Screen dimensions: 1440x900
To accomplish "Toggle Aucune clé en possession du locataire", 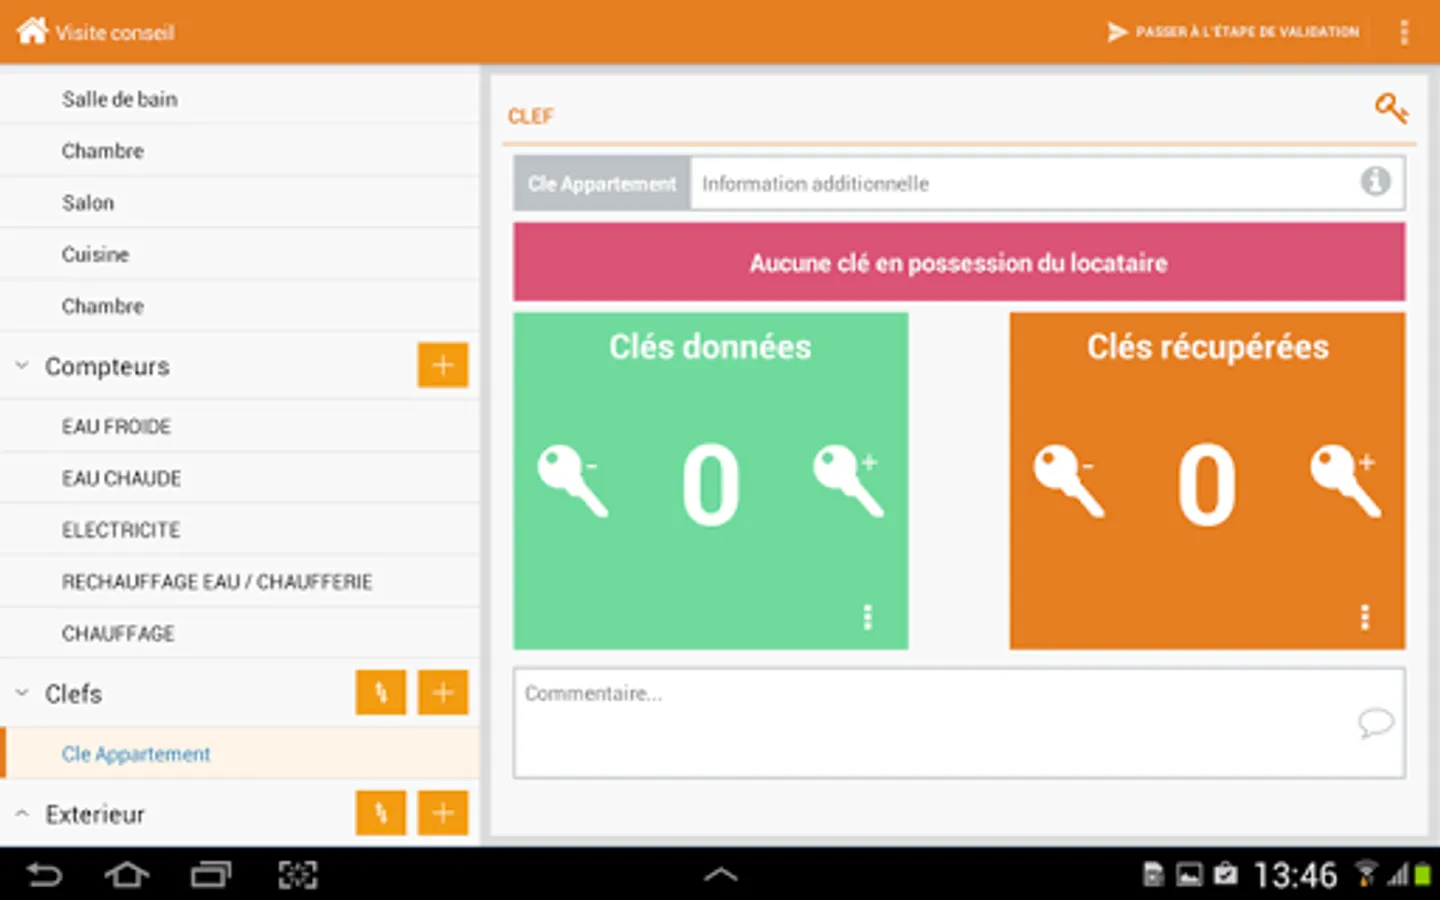I will tap(957, 262).
